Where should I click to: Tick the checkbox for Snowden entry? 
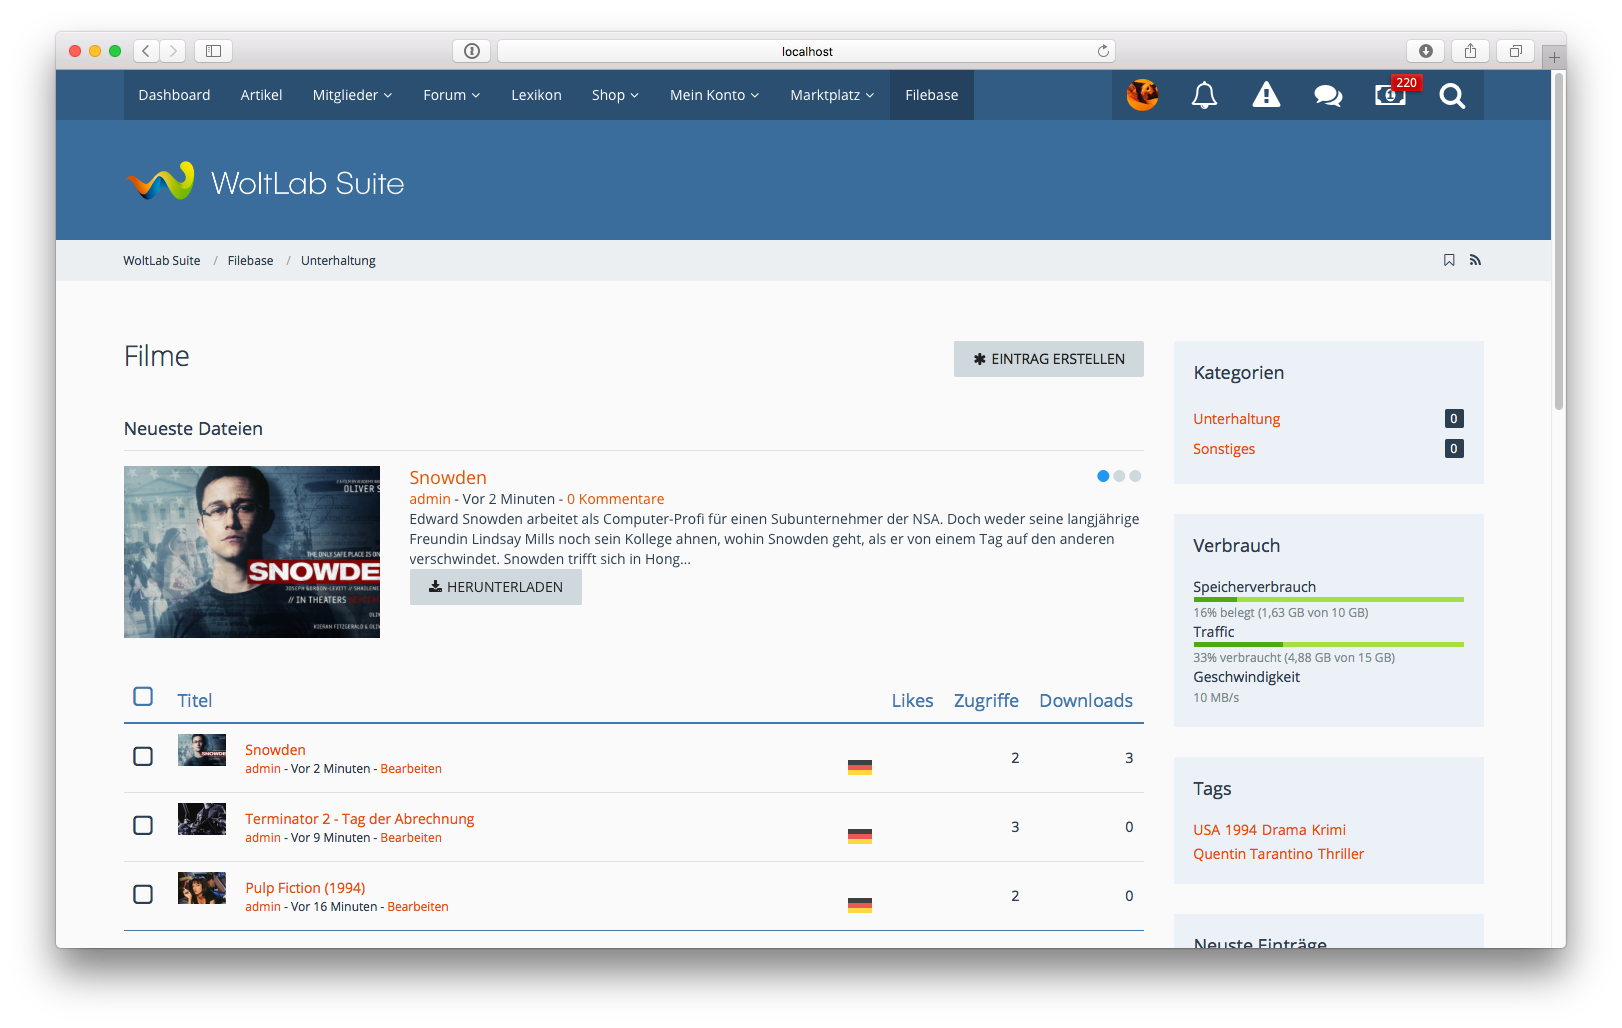pyautogui.click(x=143, y=756)
